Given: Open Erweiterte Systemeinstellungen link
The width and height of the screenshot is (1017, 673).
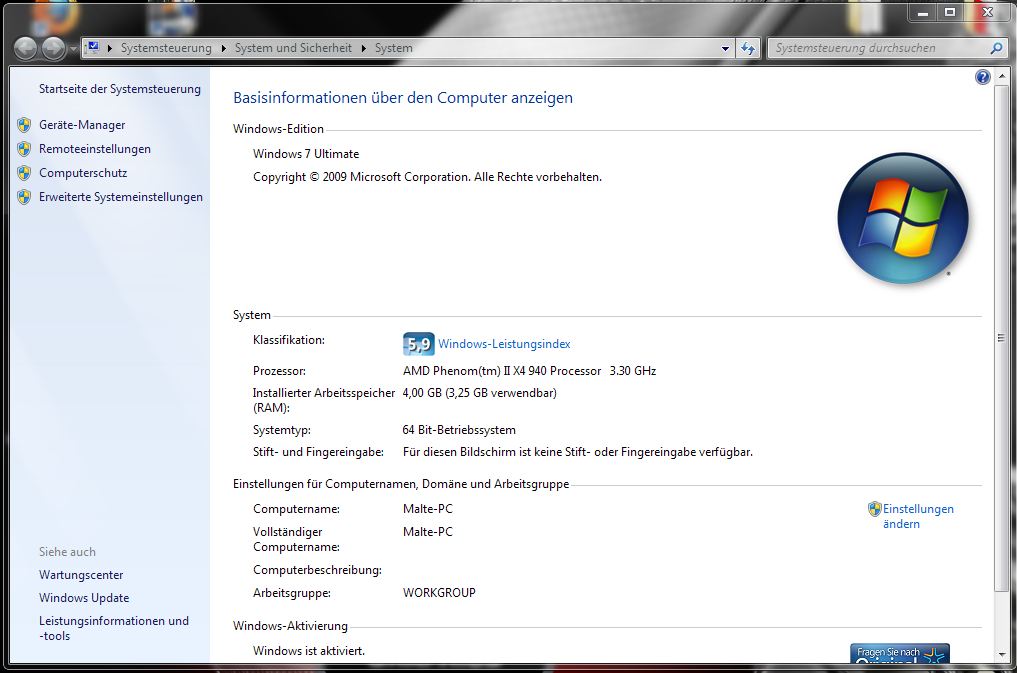Looking at the screenshot, I should tap(121, 196).
